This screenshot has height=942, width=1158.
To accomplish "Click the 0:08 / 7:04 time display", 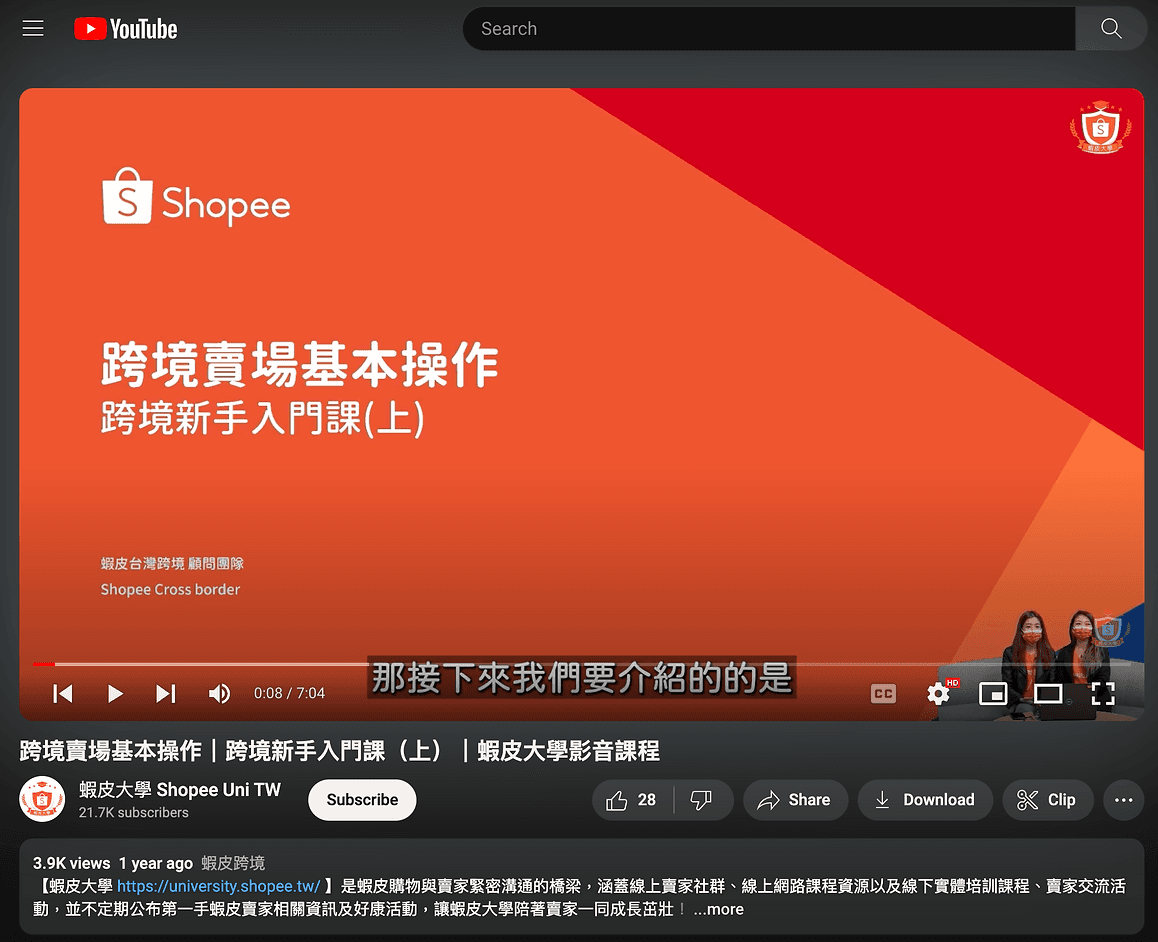I will 290,693.
